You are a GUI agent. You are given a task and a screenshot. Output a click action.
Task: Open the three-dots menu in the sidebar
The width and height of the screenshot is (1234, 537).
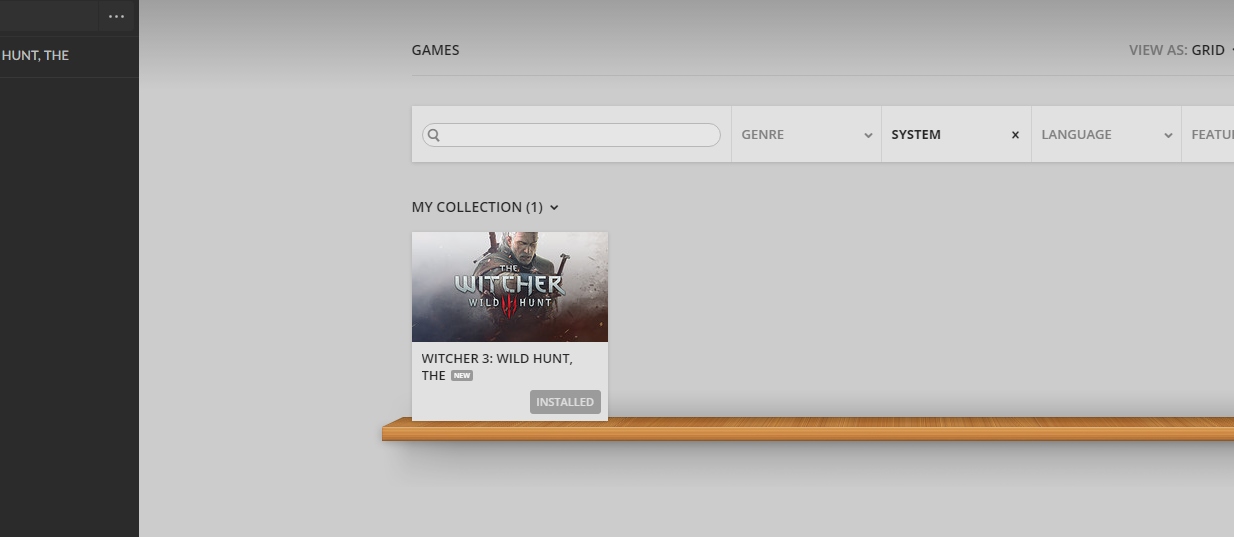[117, 16]
